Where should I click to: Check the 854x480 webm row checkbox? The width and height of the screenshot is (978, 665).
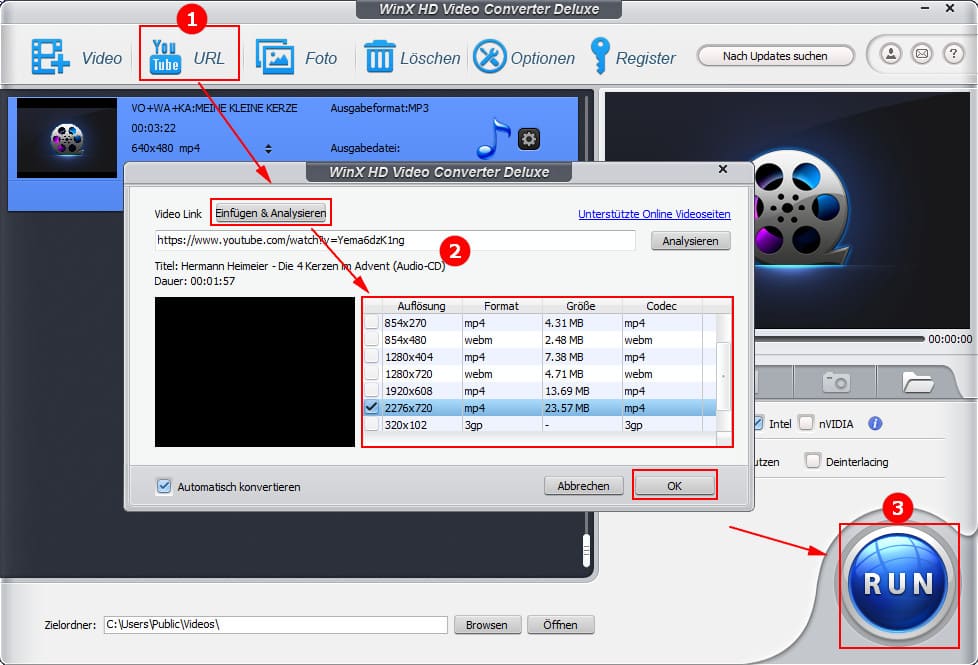tap(372, 339)
